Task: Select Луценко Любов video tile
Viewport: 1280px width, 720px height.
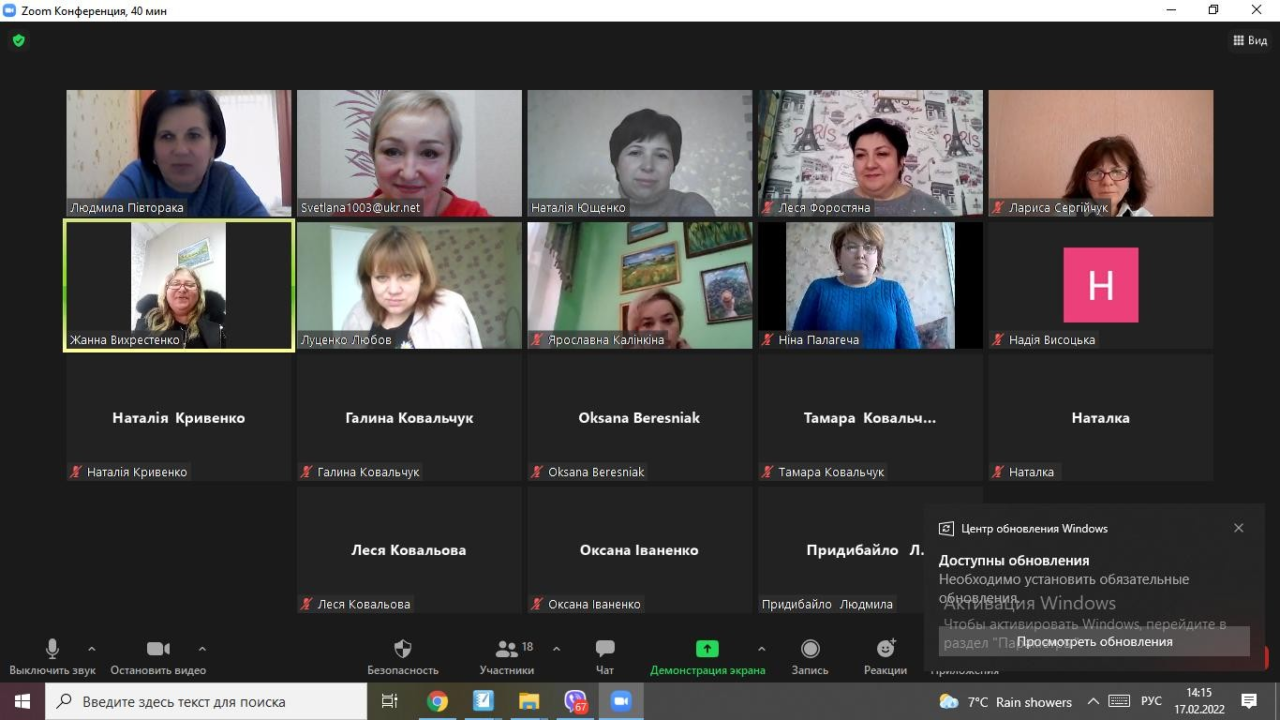Action: (x=409, y=285)
